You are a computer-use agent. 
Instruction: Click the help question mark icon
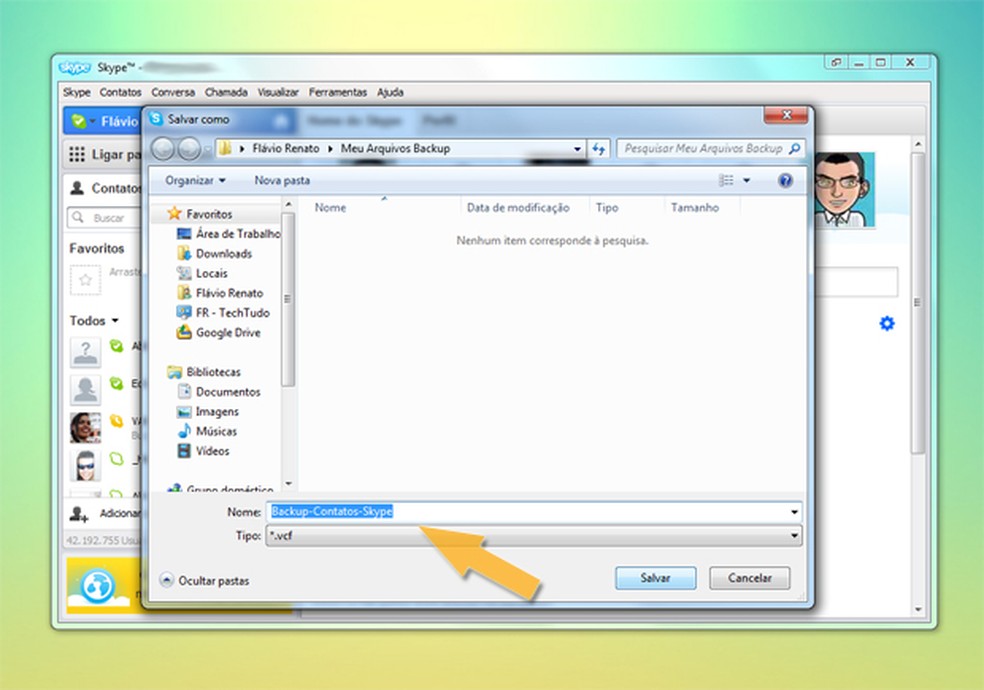(785, 181)
